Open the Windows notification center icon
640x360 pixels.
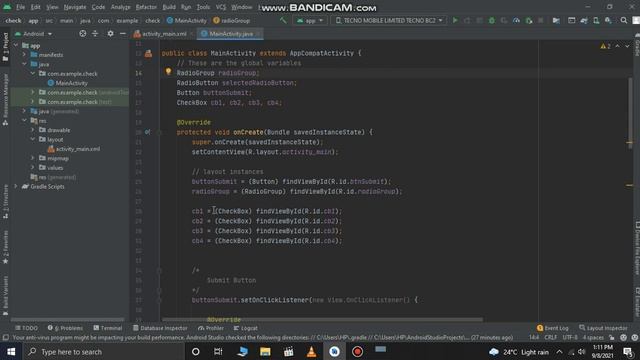point(628,351)
